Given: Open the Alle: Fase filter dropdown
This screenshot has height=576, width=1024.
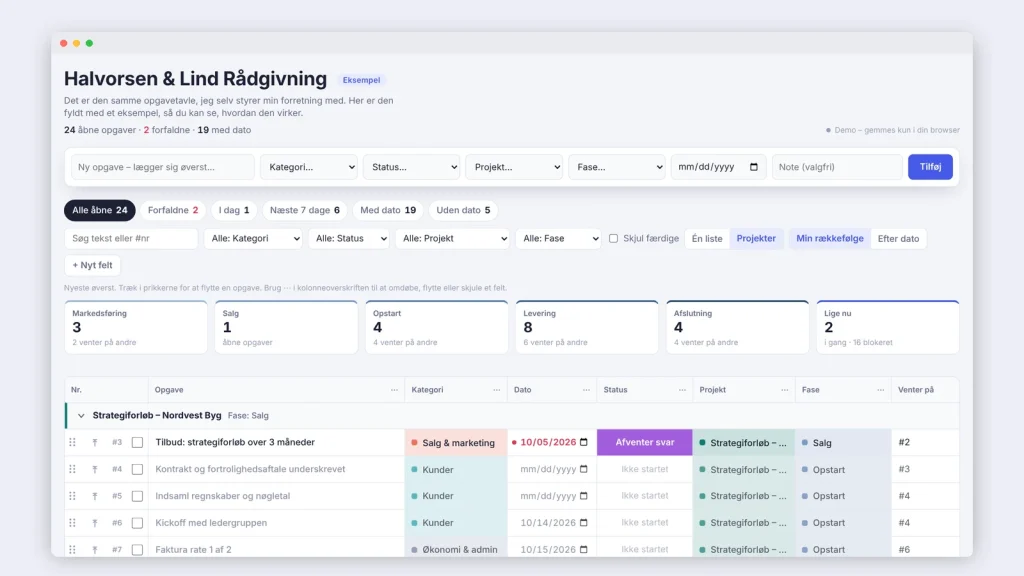Looking at the screenshot, I should (558, 238).
